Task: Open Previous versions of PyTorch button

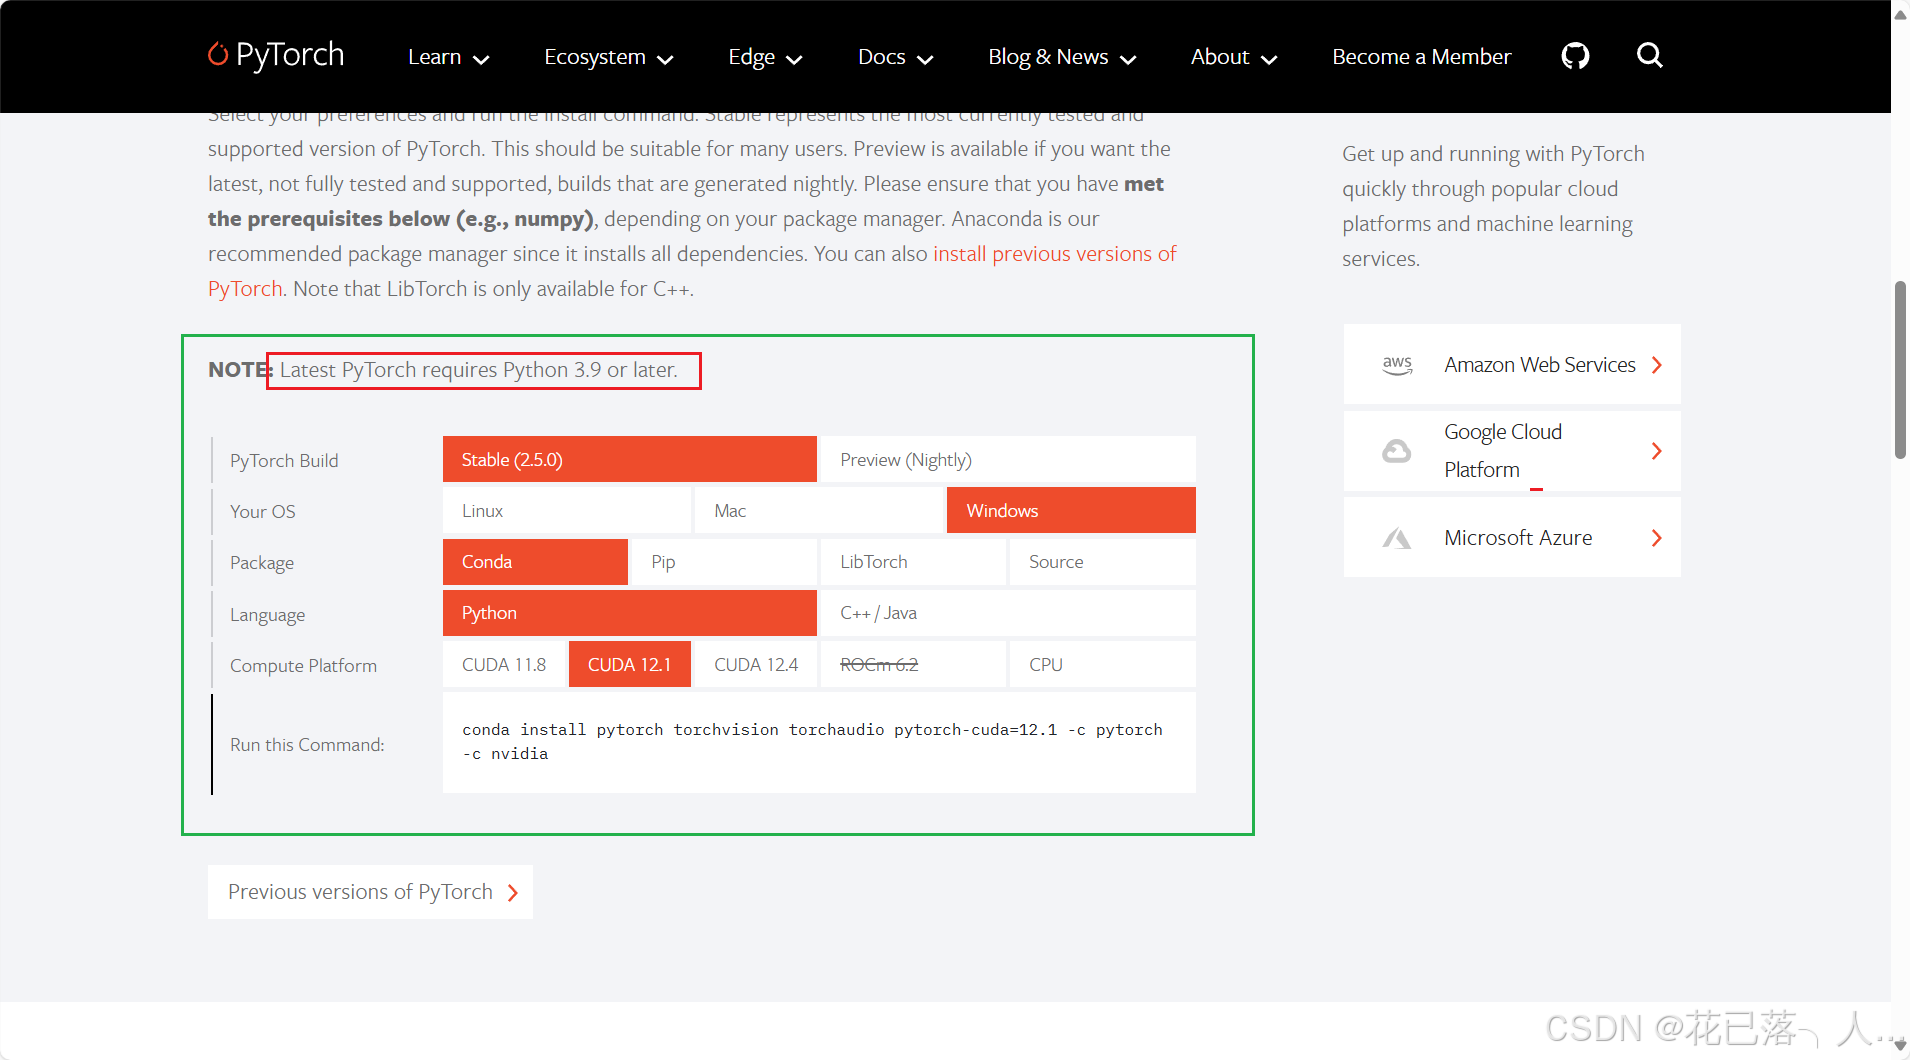Action: [370, 892]
